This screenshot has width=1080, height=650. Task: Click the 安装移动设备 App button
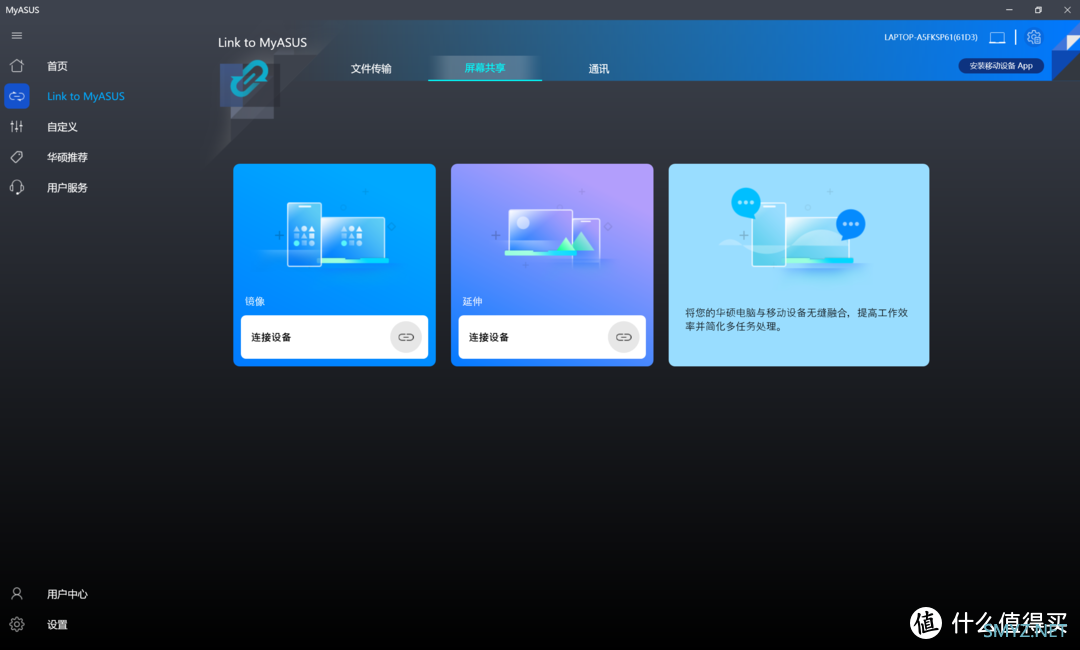(x=1001, y=65)
